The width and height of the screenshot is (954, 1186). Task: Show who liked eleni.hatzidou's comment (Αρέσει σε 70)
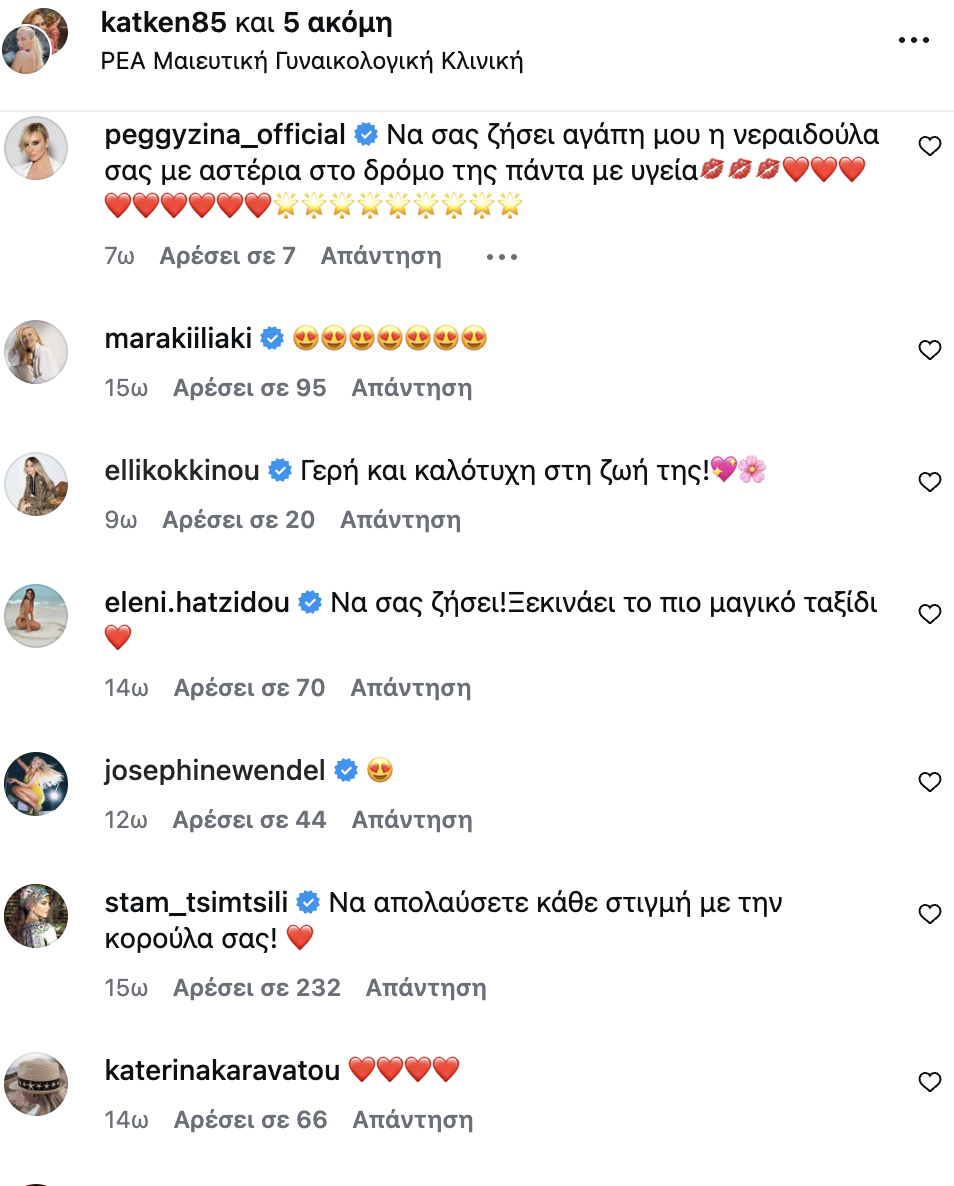tap(249, 688)
